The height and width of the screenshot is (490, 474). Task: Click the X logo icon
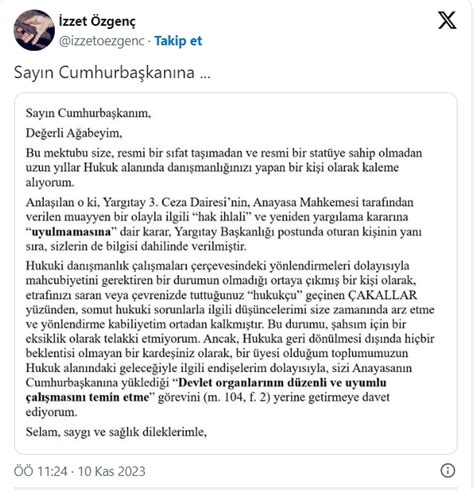click(447, 20)
